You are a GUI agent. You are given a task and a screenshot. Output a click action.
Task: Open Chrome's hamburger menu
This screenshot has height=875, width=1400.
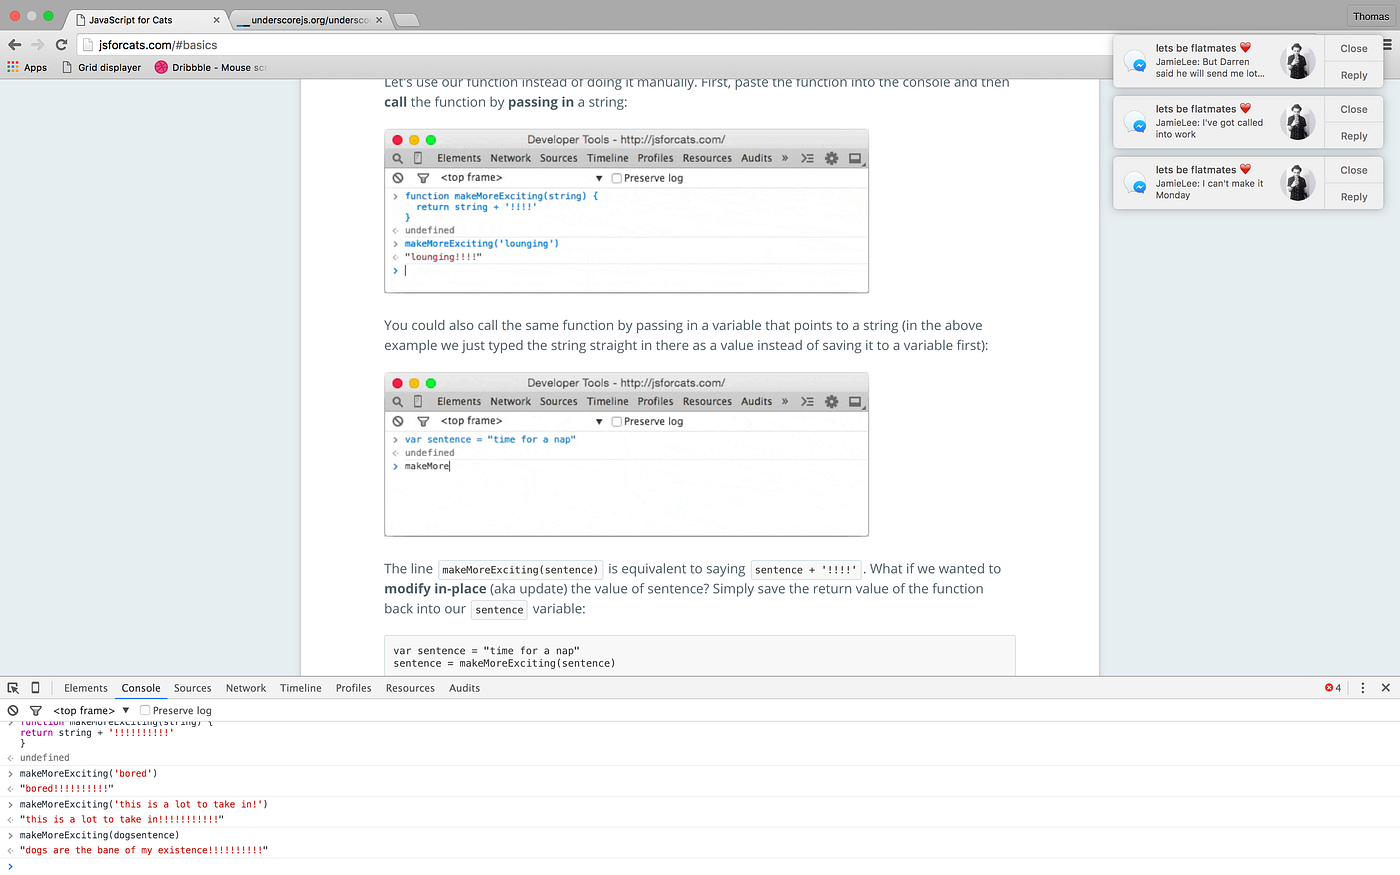[1388, 42]
